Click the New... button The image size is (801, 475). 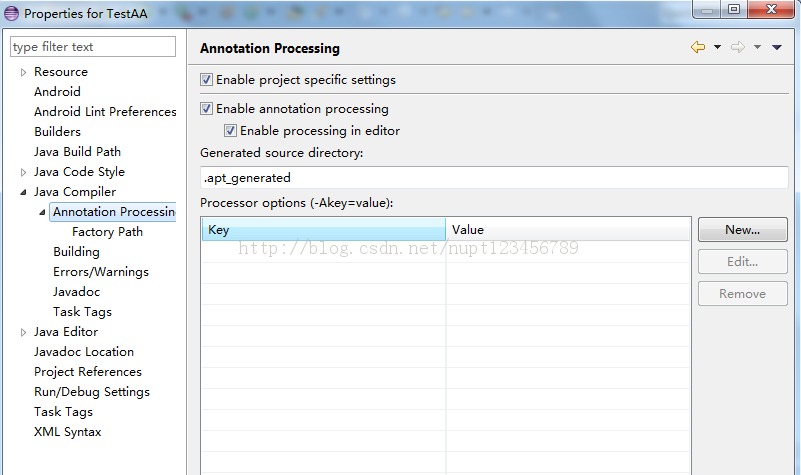click(743, 230)
